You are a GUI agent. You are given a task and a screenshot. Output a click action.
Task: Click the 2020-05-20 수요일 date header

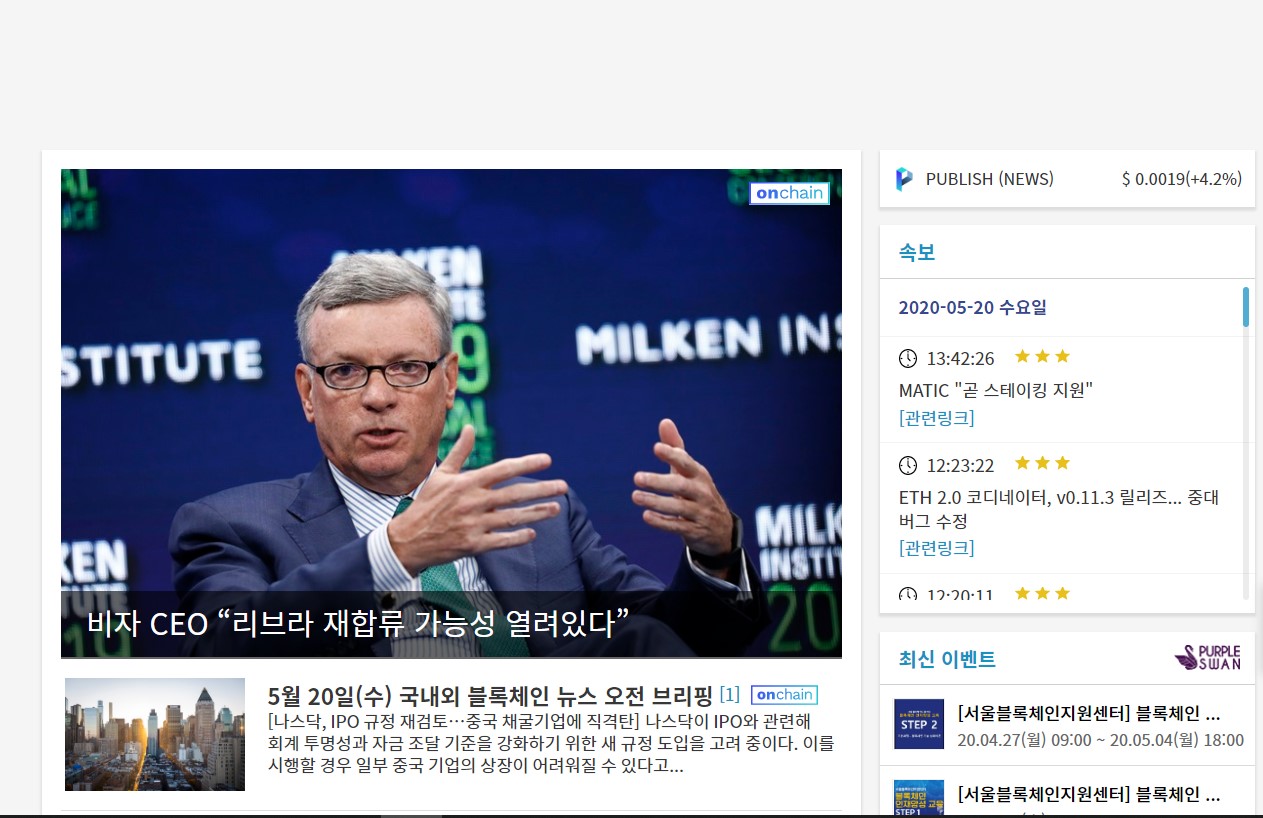(973, 307)
